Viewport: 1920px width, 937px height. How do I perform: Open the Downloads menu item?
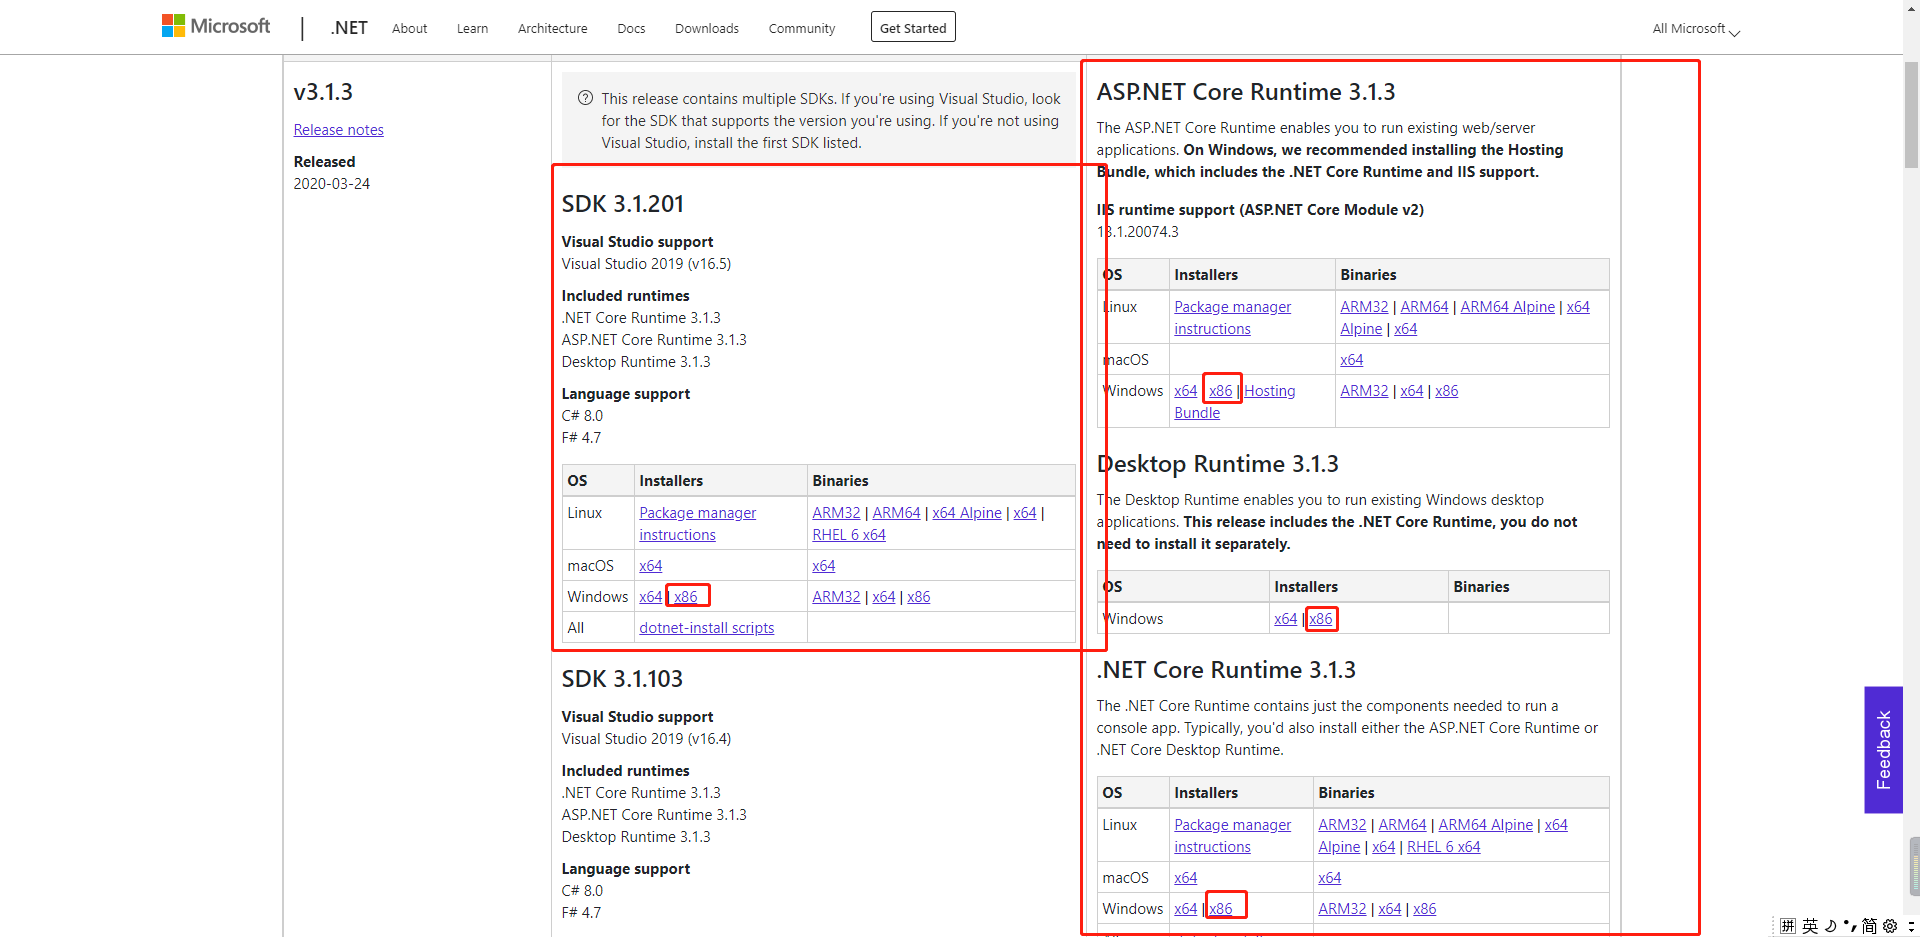[x=706, y=28]
